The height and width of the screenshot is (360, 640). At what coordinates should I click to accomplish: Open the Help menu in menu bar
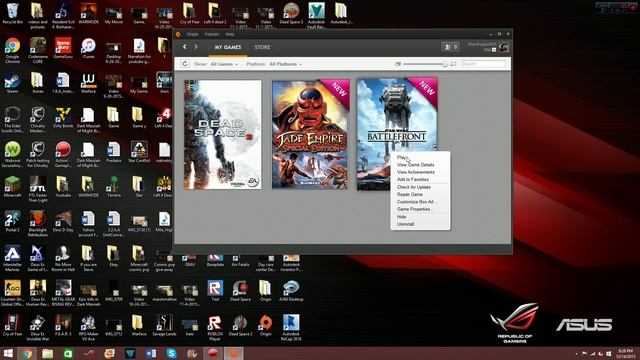pos(230,34)
